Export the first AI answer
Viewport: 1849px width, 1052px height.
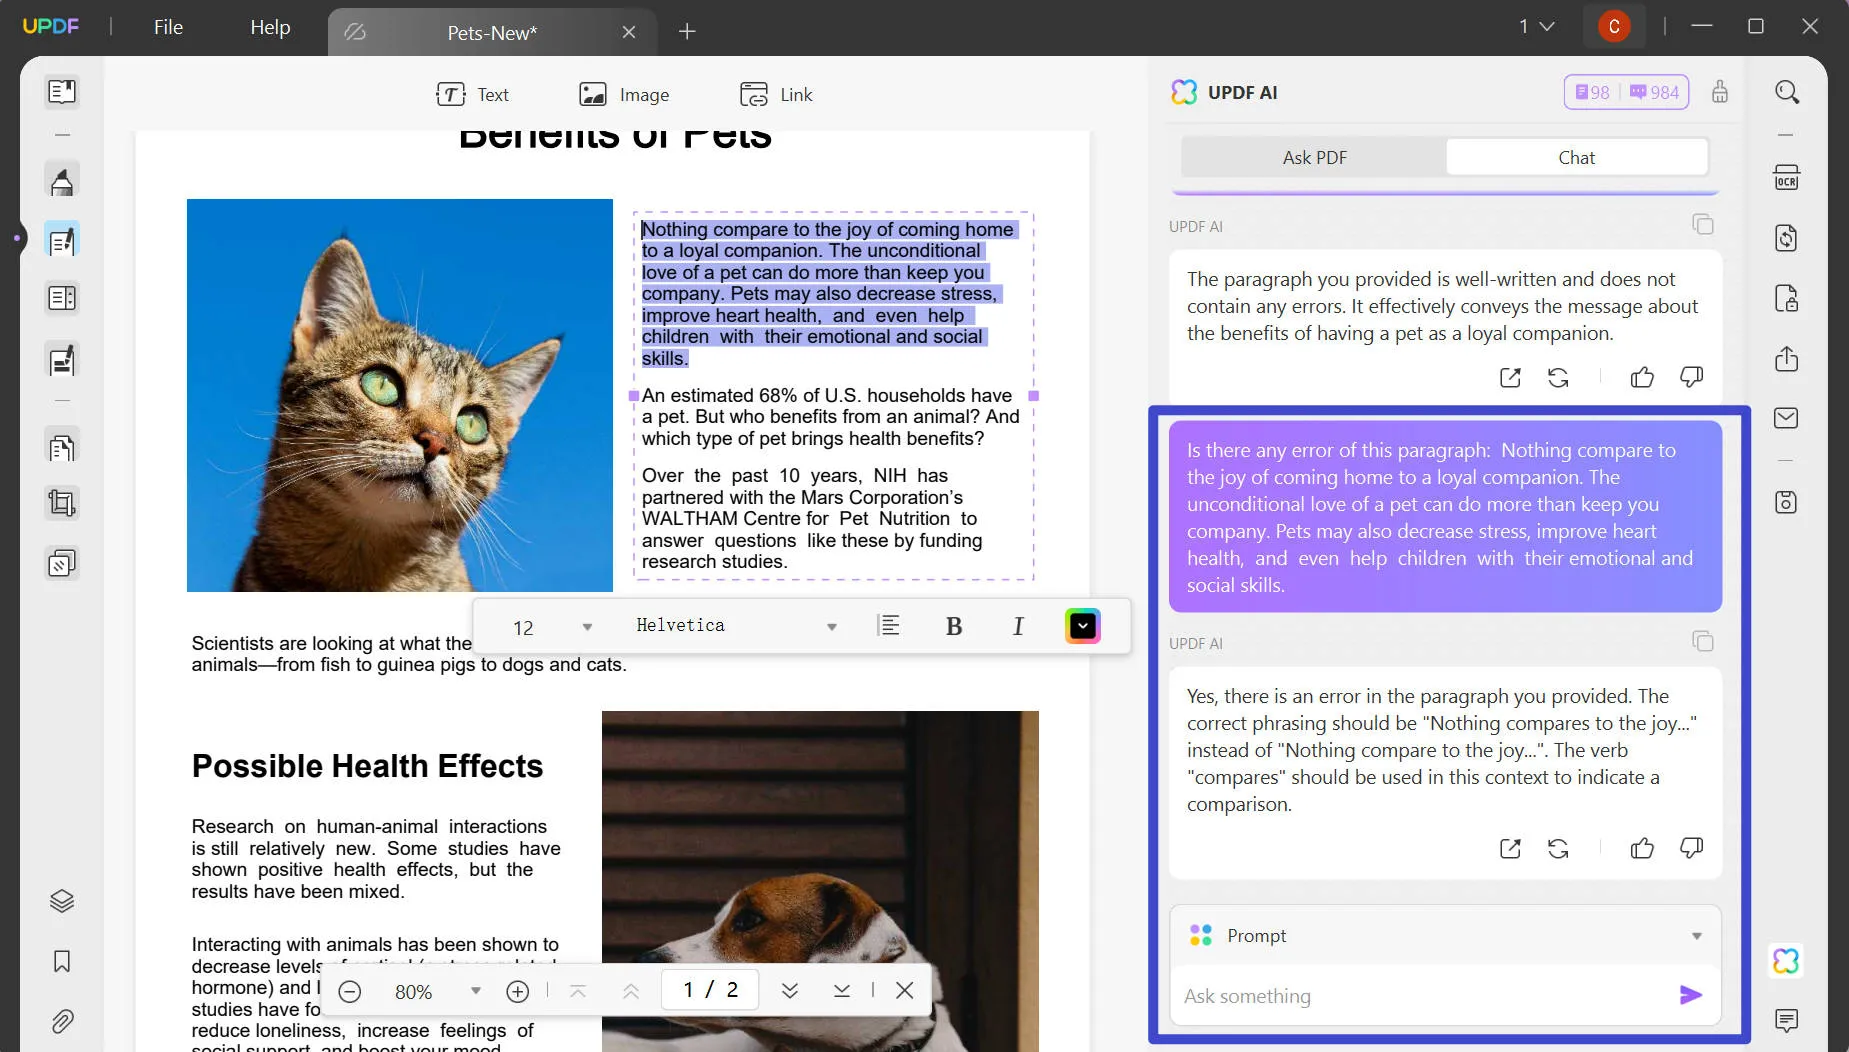point(1510,377)
